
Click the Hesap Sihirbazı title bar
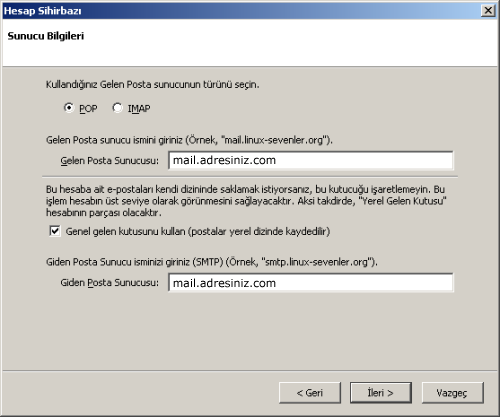tap(240, 11)
